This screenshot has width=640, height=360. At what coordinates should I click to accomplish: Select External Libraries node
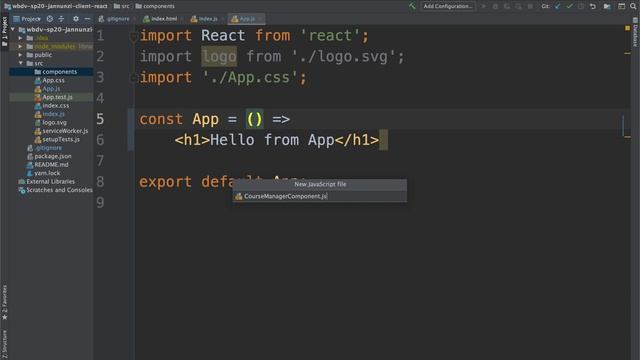[47, 182]
